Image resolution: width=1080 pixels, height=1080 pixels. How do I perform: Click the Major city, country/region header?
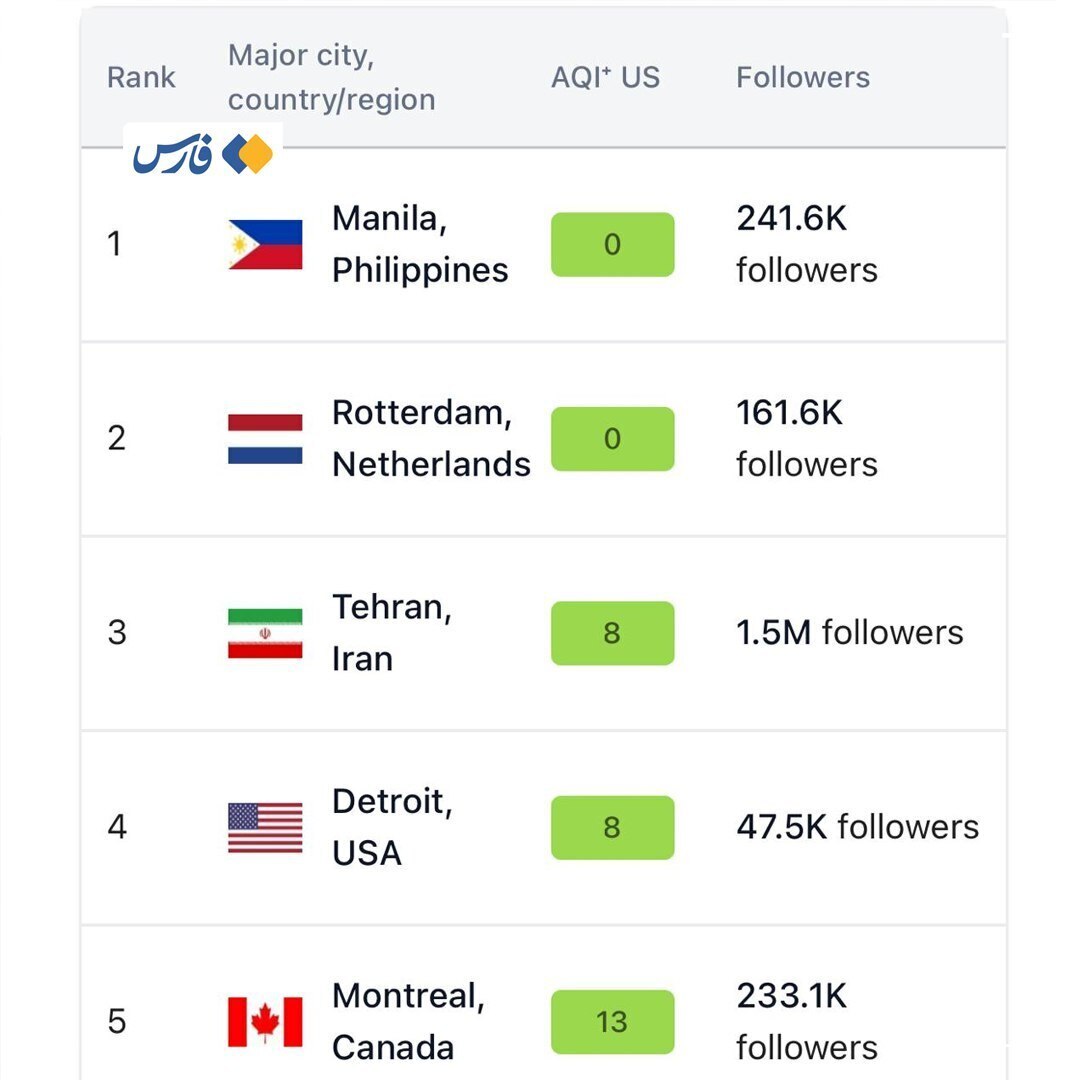click(331, 77)
